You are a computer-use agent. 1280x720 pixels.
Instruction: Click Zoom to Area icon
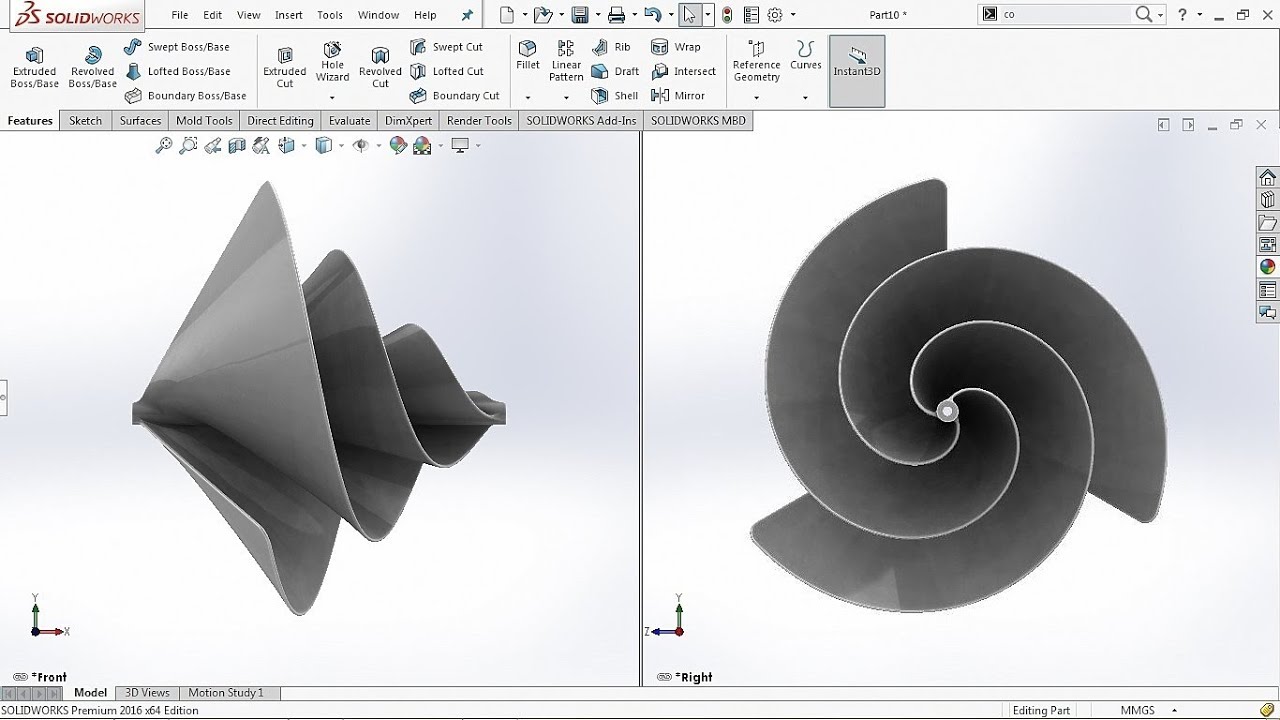pyautogui.click(x=188, y=146)
